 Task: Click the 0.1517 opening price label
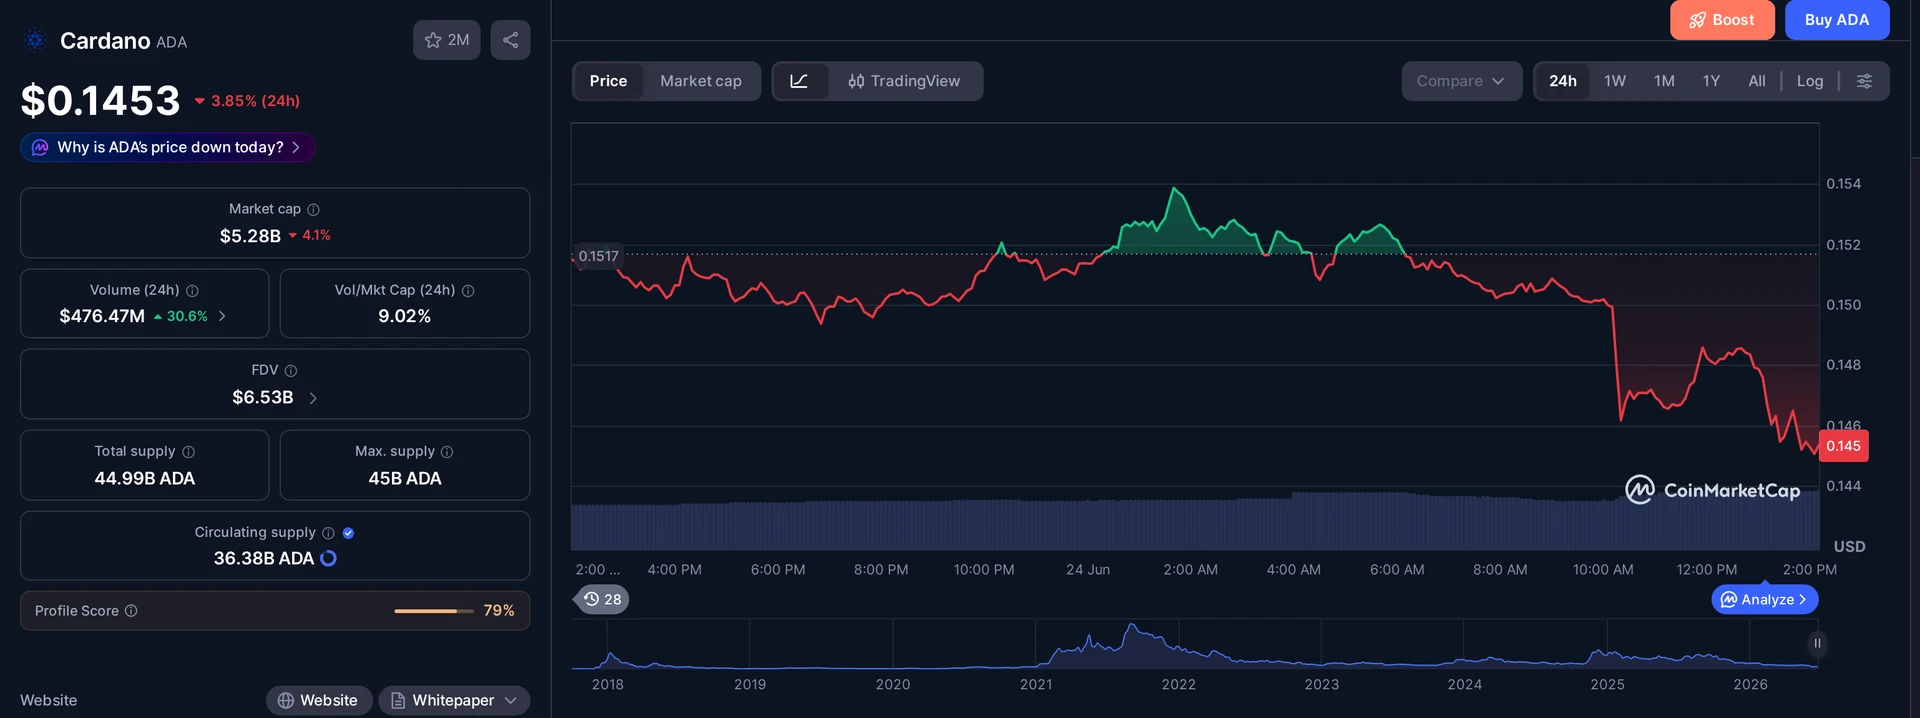point(598,256)
